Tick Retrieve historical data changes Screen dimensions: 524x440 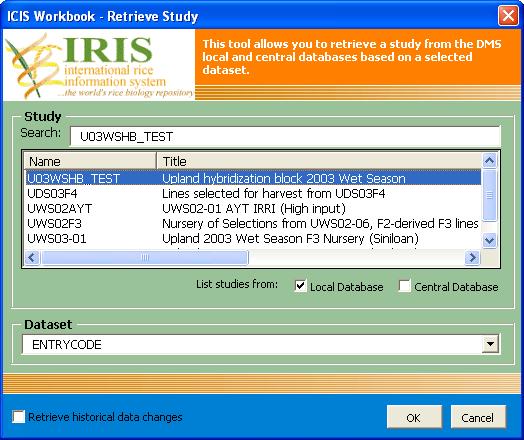coord(19,417)
